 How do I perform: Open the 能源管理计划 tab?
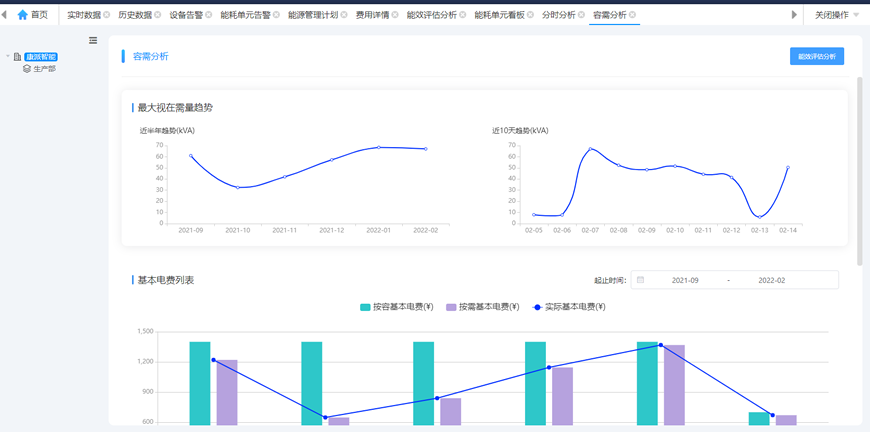coord(313,15)
